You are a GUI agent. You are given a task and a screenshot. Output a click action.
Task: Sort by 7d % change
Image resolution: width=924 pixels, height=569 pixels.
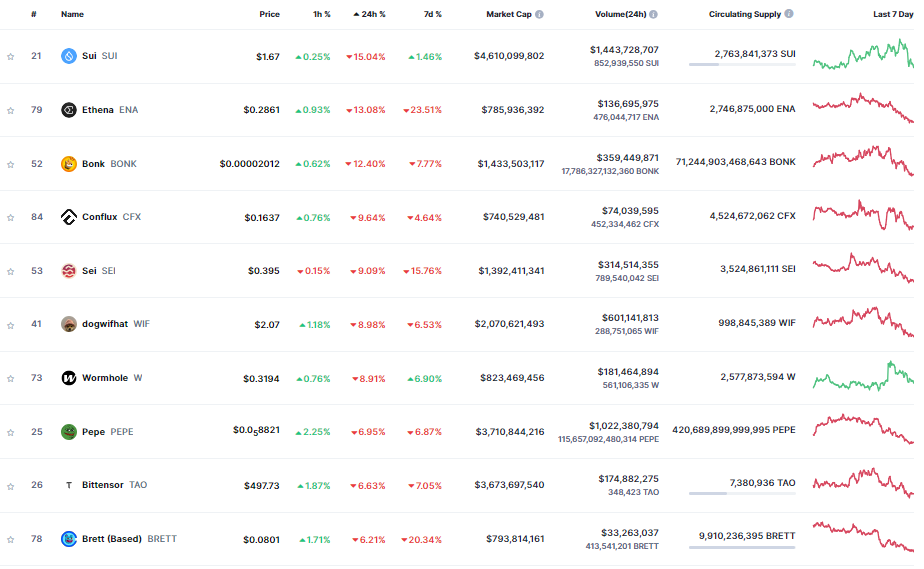pos(433,14)
